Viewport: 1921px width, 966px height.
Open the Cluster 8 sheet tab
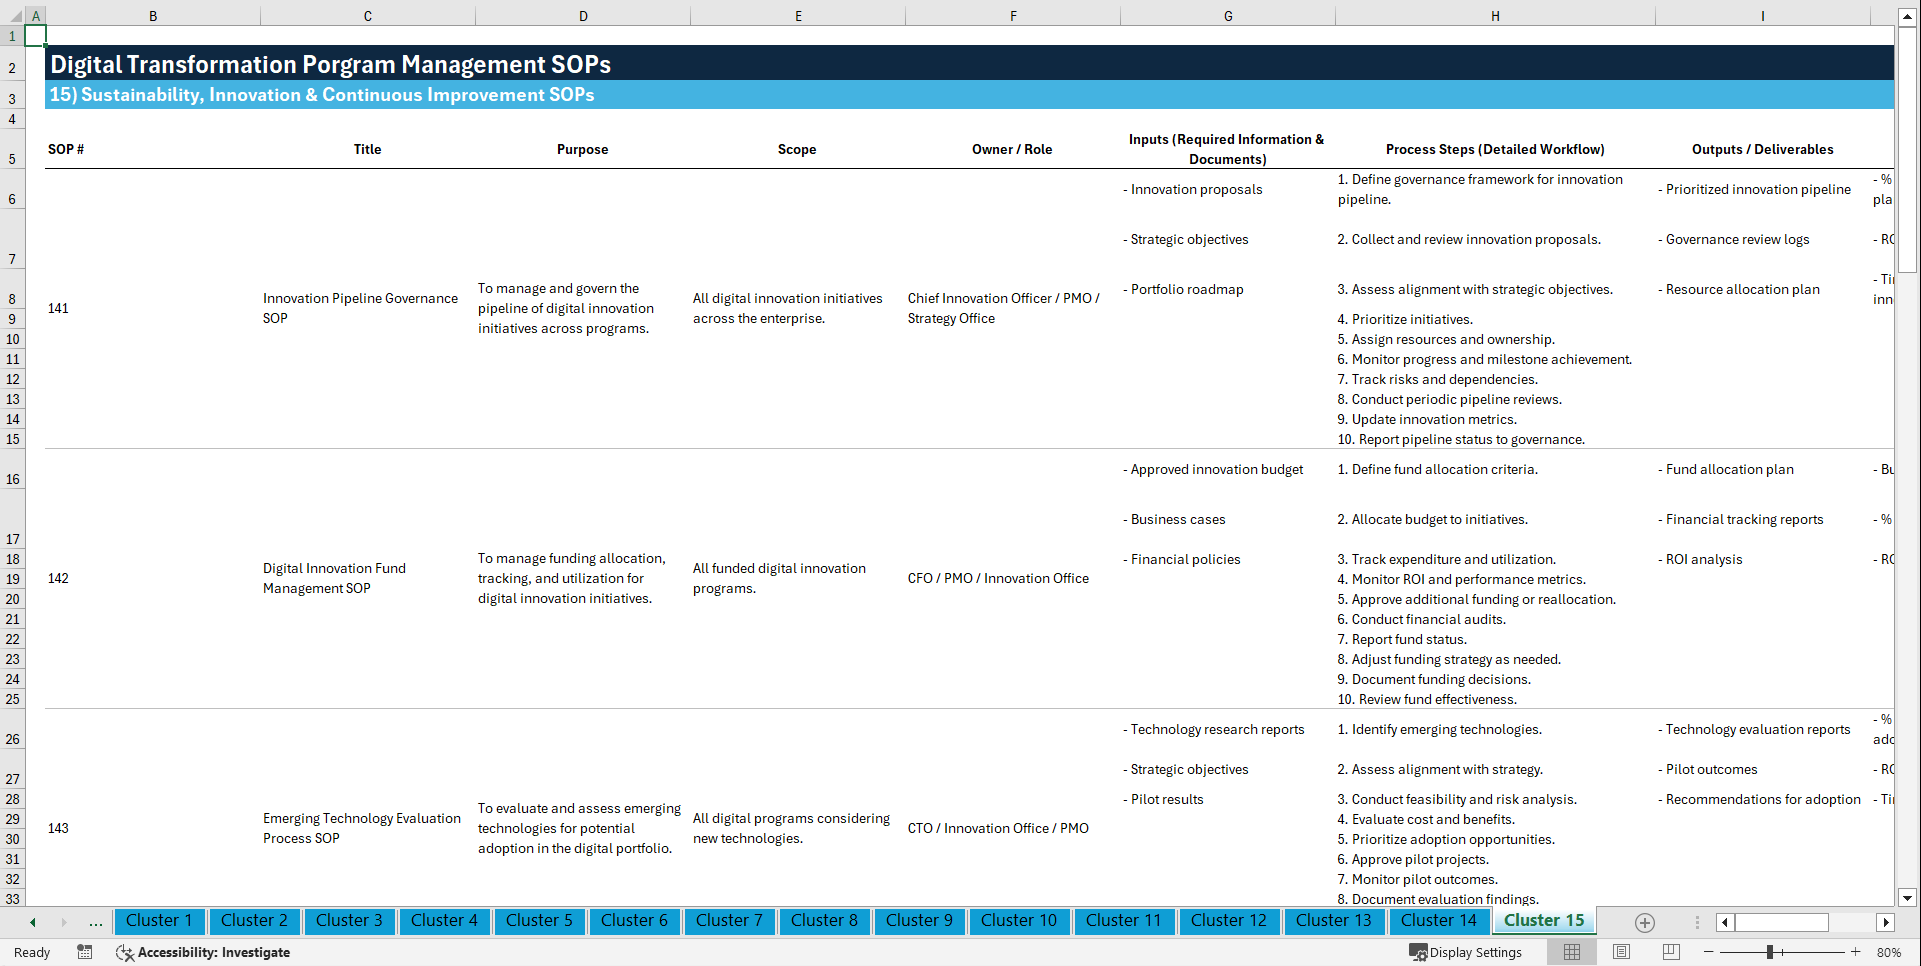(824, 921)
